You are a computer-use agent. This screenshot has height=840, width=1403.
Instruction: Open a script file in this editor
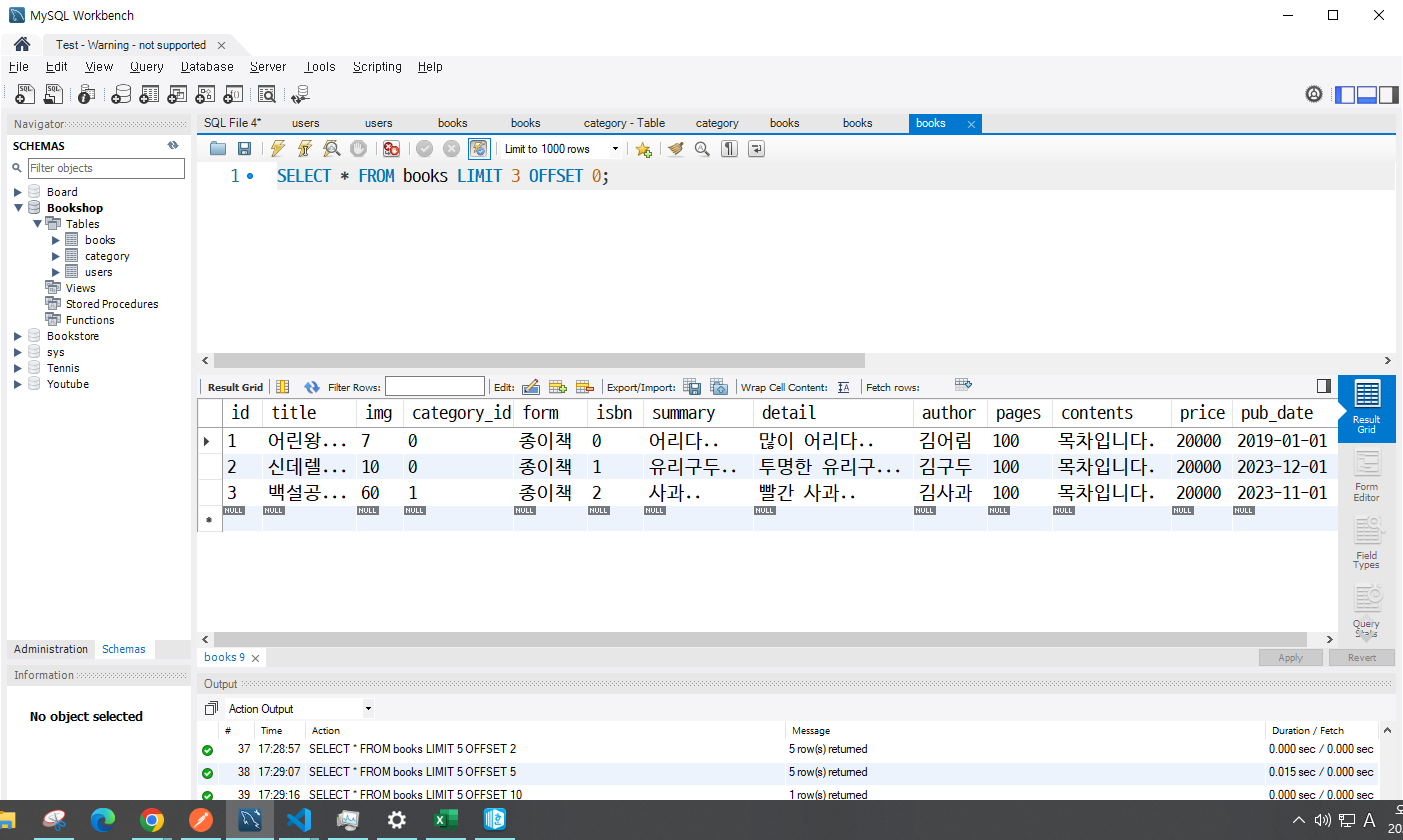coord(218,148)
